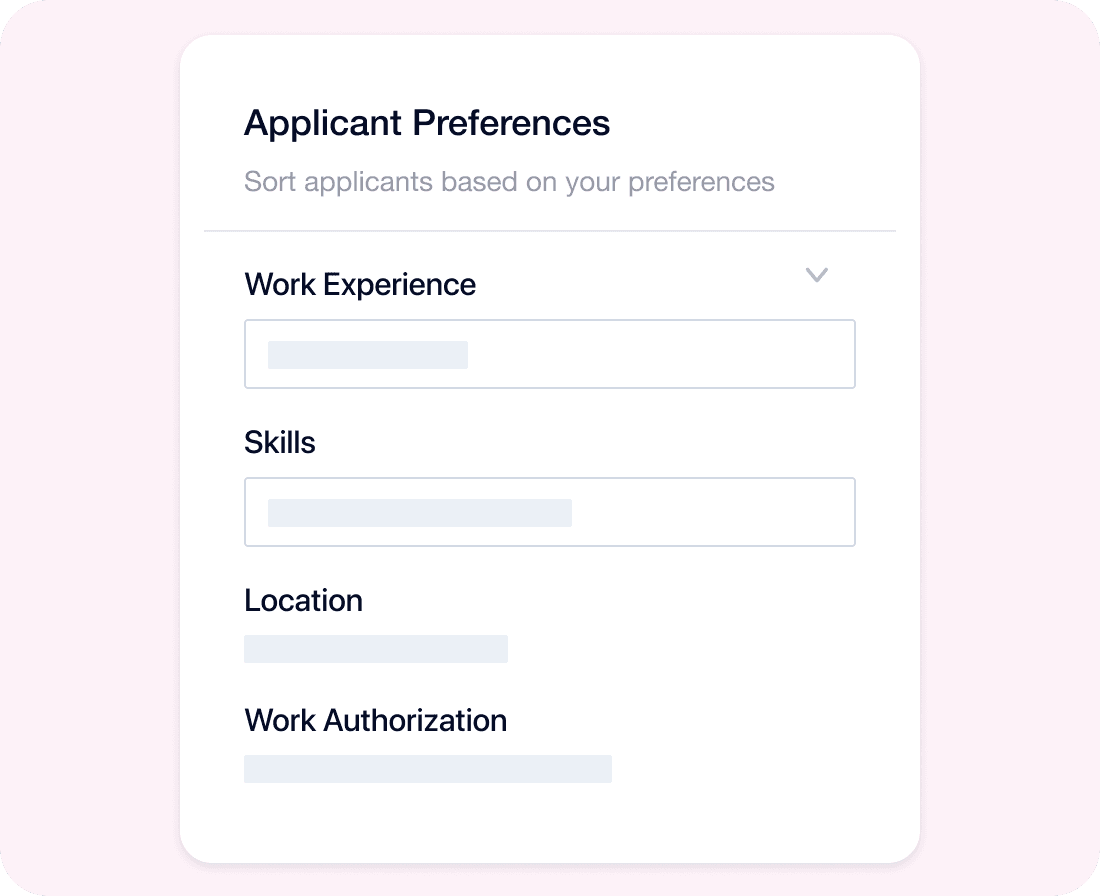Click the Applicant Preferences heading

tap(427, 122)
